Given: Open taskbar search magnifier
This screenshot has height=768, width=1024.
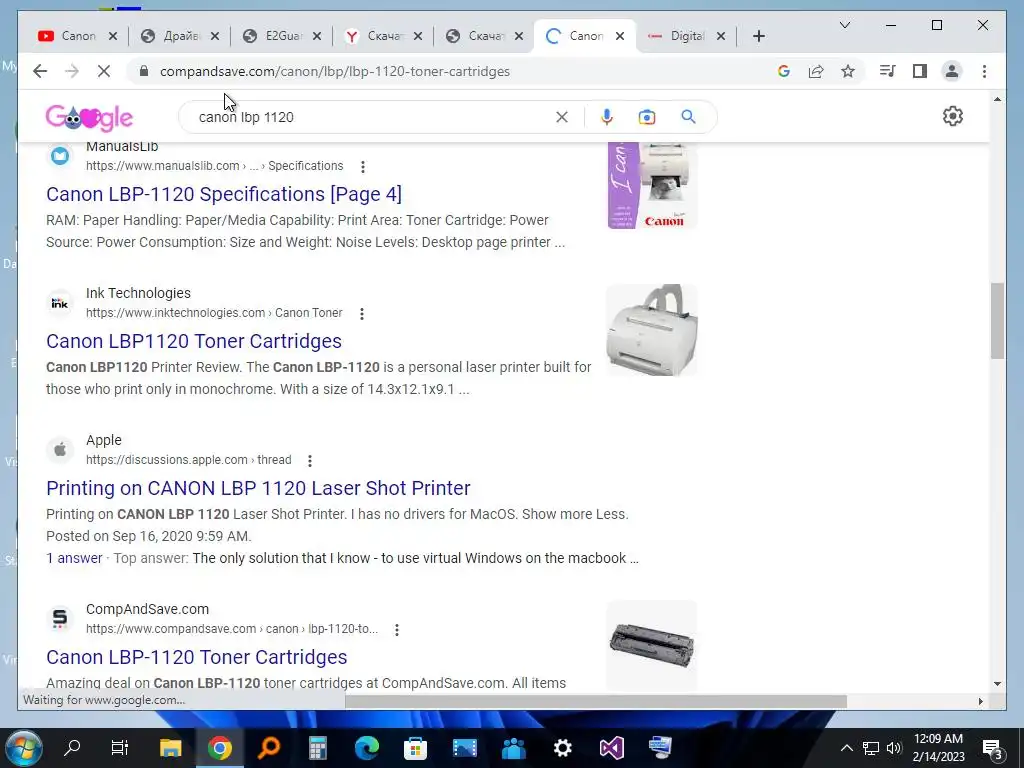Looking at the screenshot, I should click(x=72, y=748).
